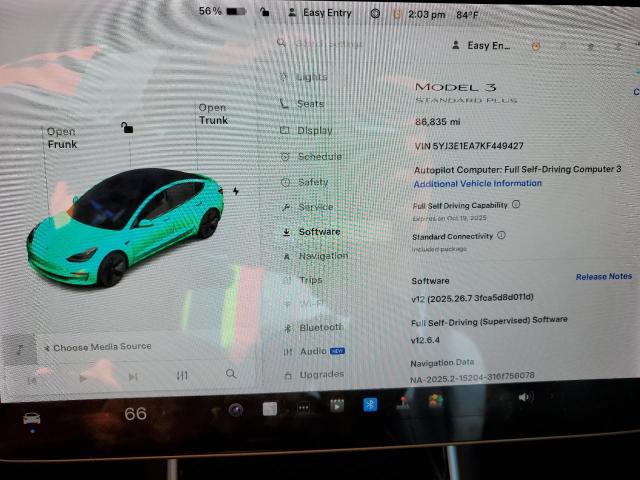Open the audio equalizer settings icon
This screenshot has height=480, width=640.
tap(182, 375)
